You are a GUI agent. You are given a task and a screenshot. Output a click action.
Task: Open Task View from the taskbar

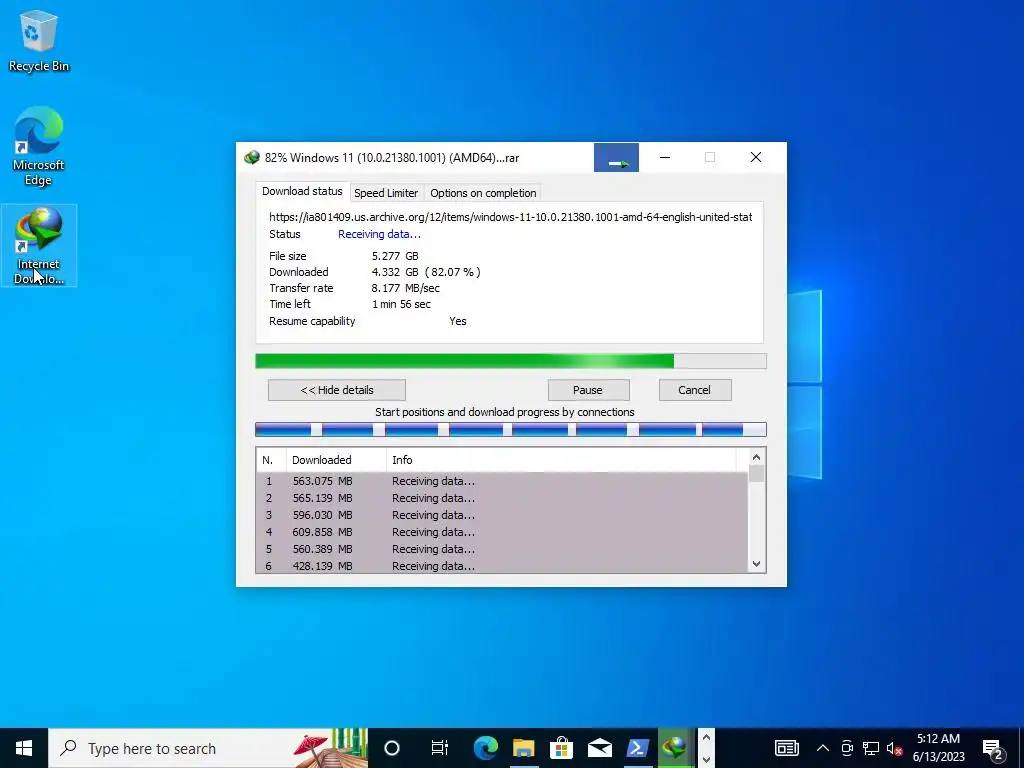440,748
